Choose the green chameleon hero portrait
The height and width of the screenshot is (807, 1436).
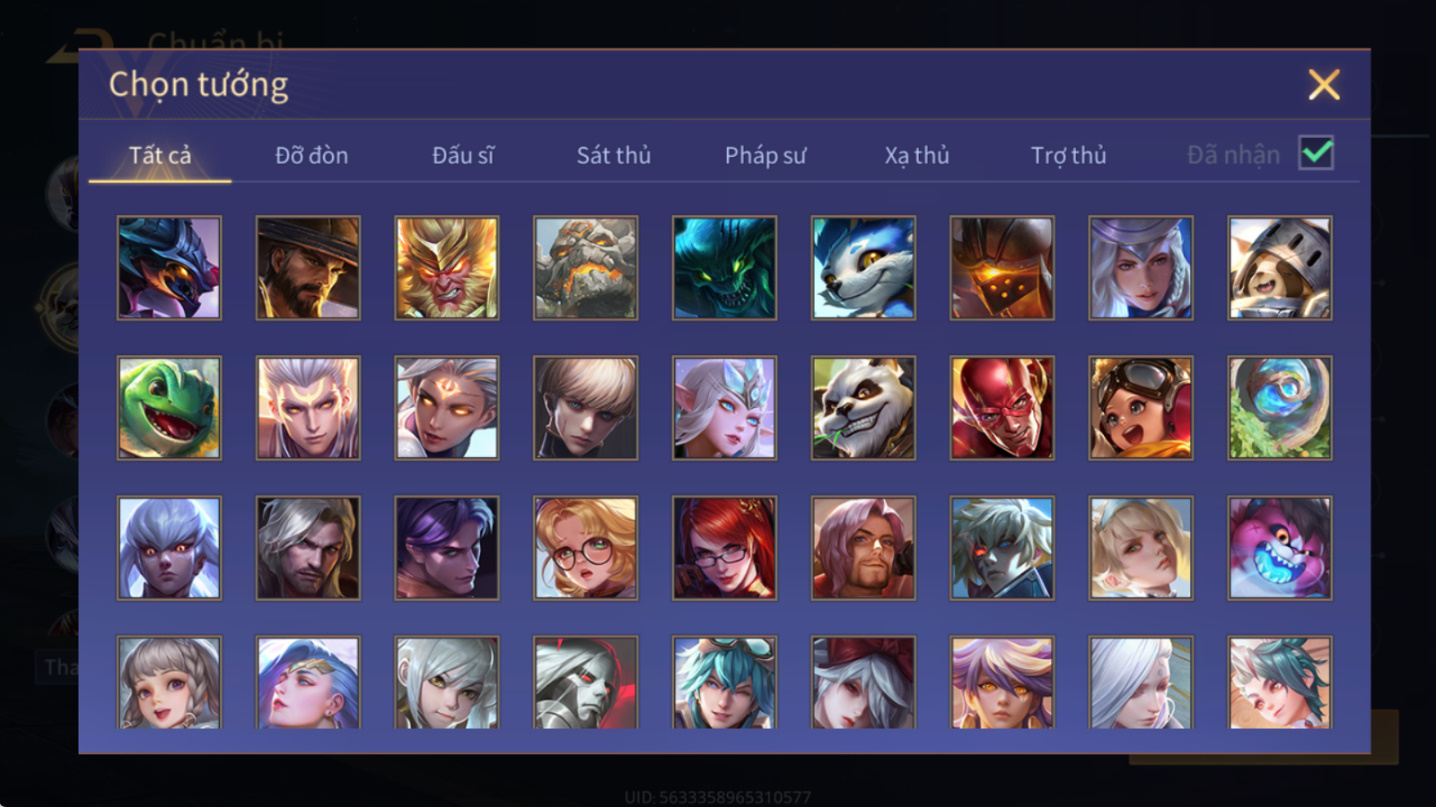click(169, 408)
